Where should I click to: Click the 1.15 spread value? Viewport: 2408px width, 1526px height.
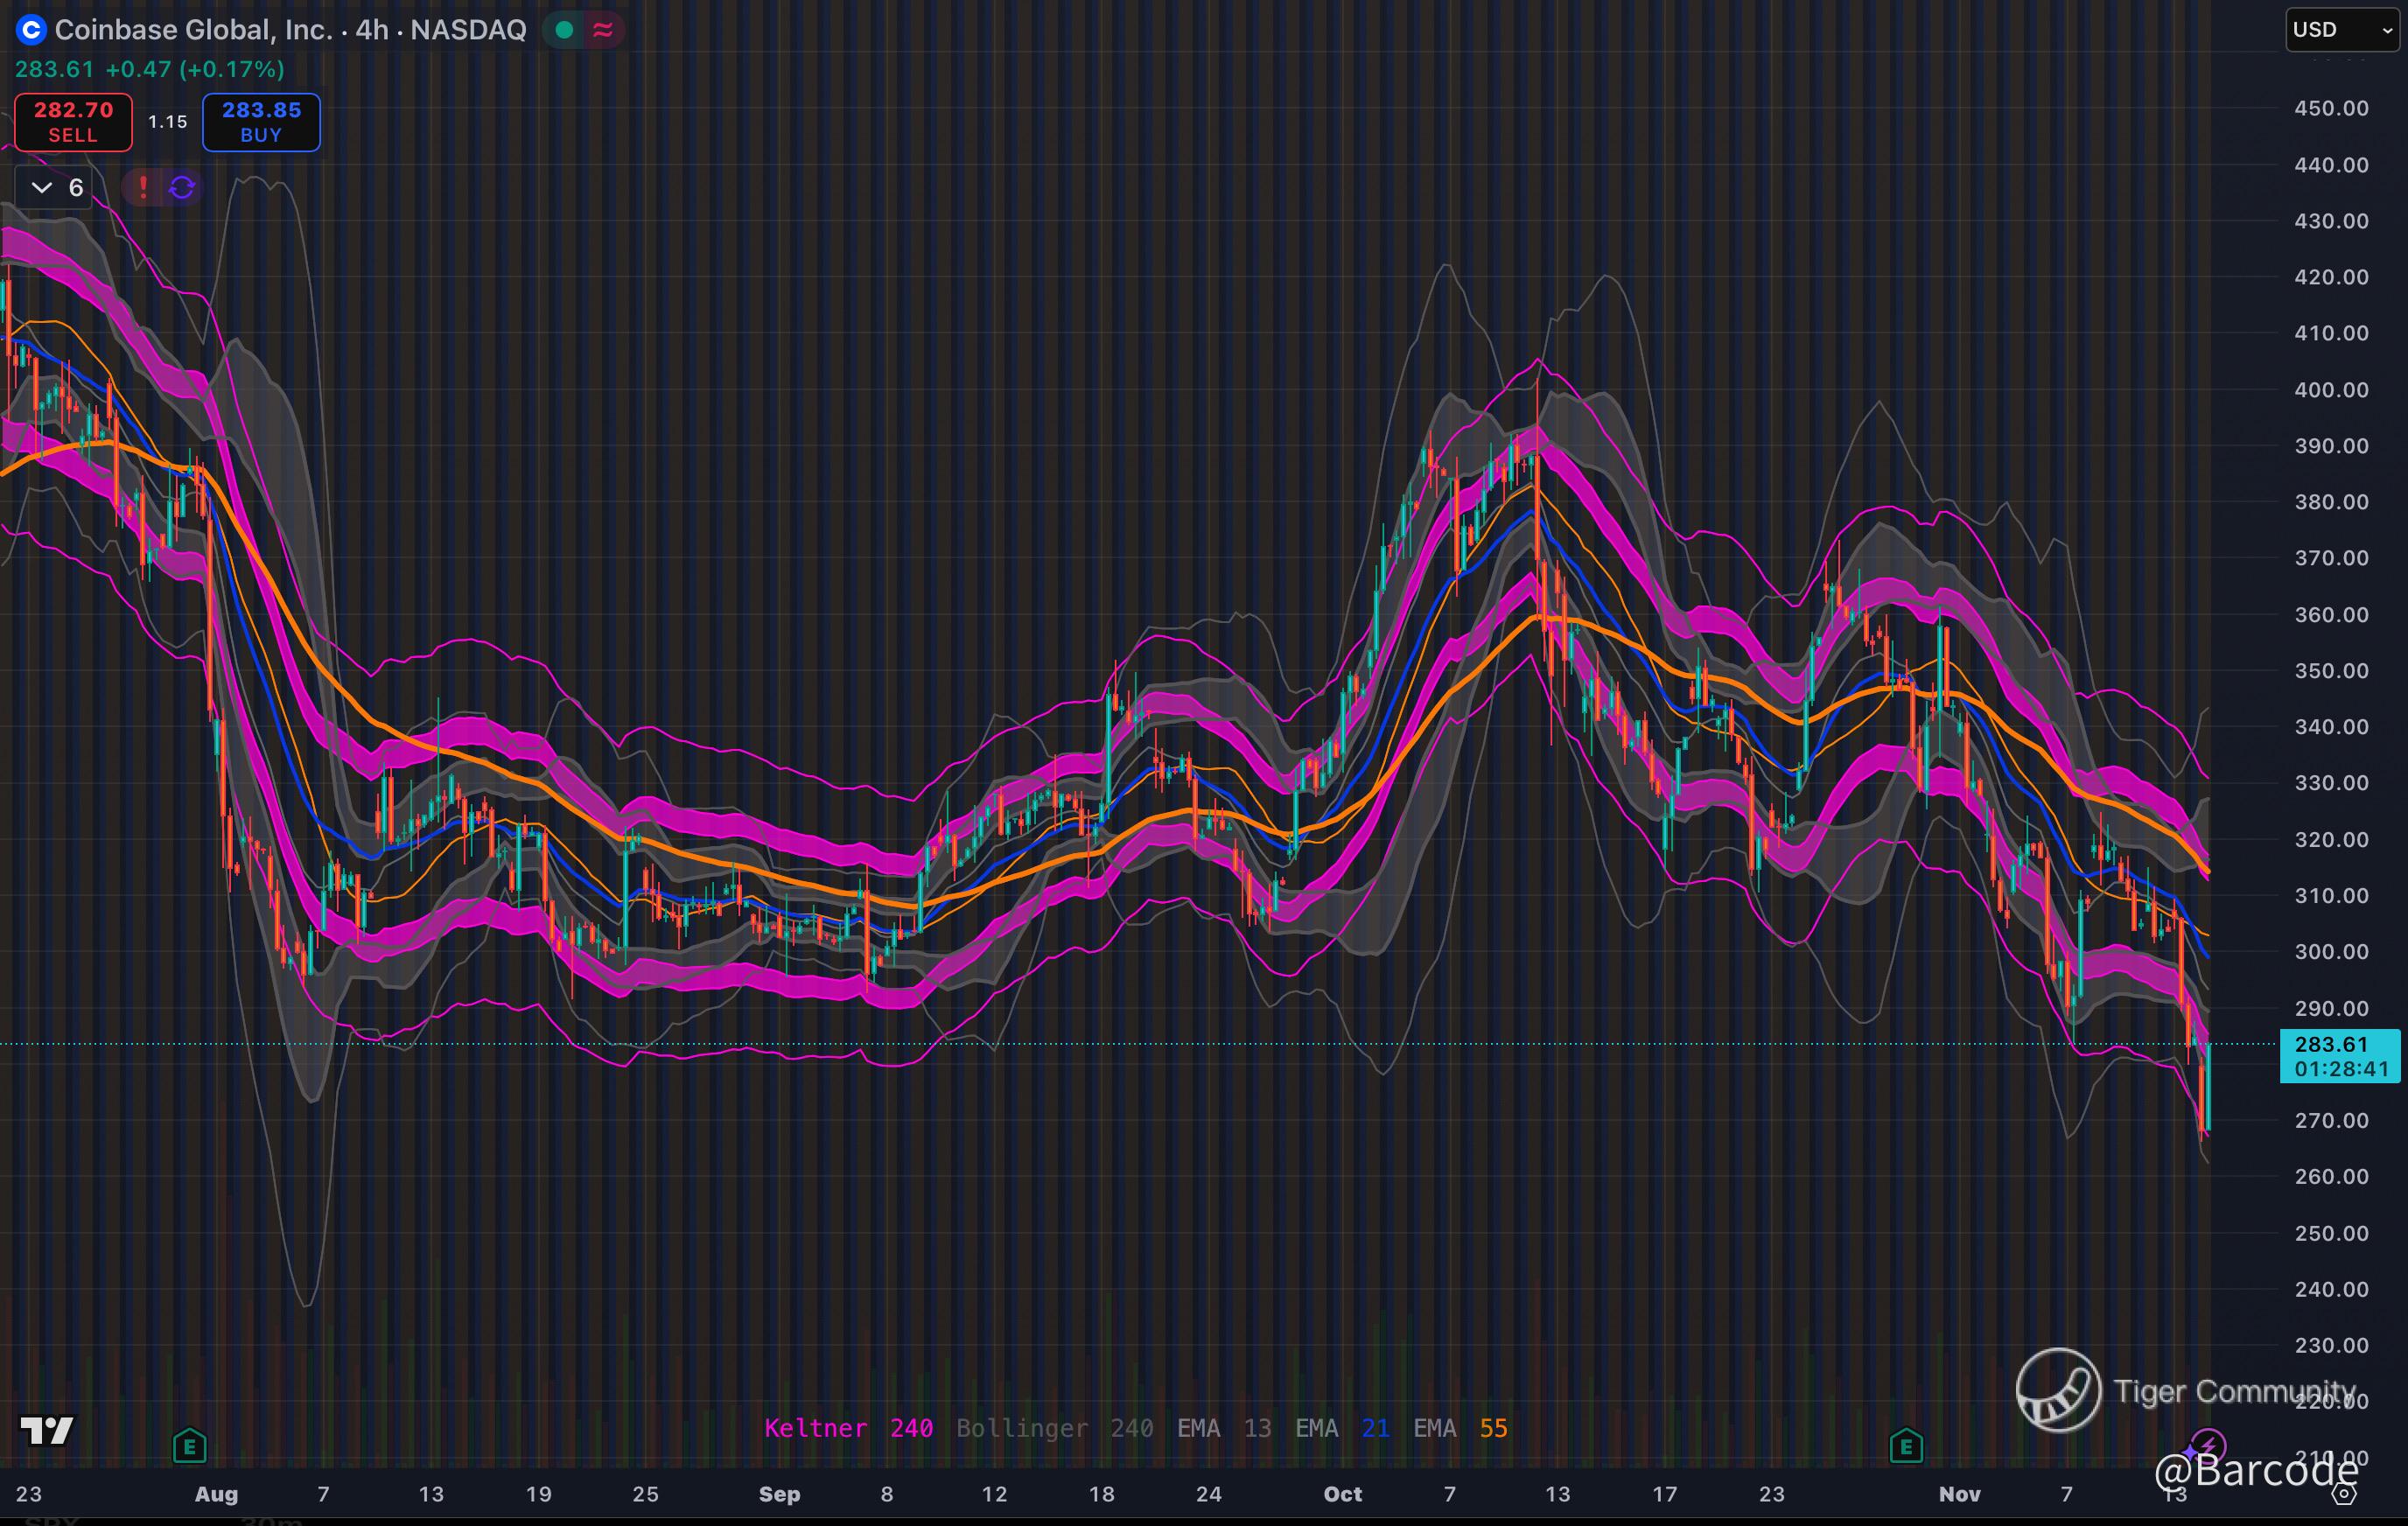(167, 122)
